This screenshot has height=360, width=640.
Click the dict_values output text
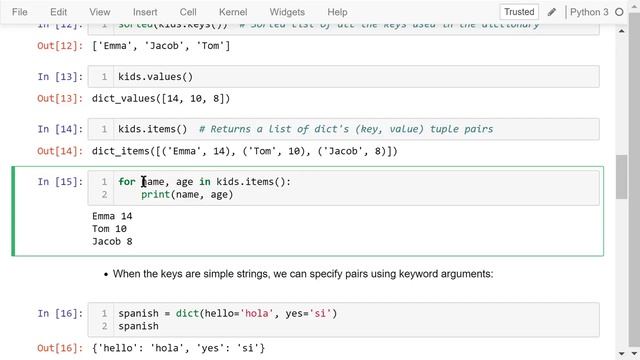pyautogui.click(x=161, y=98)
